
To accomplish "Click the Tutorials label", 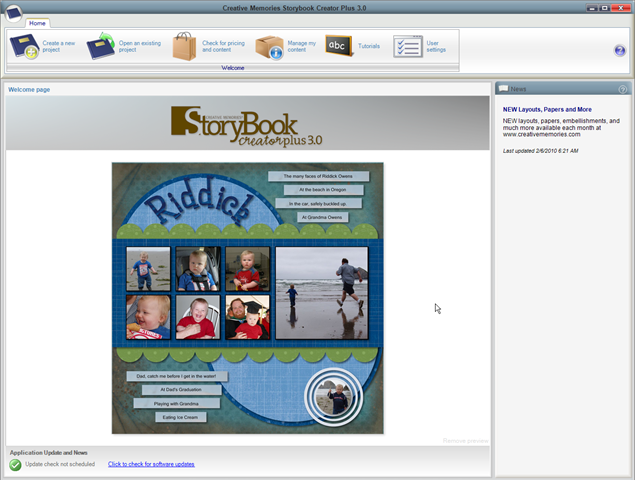I will click(x=369, y=46).
